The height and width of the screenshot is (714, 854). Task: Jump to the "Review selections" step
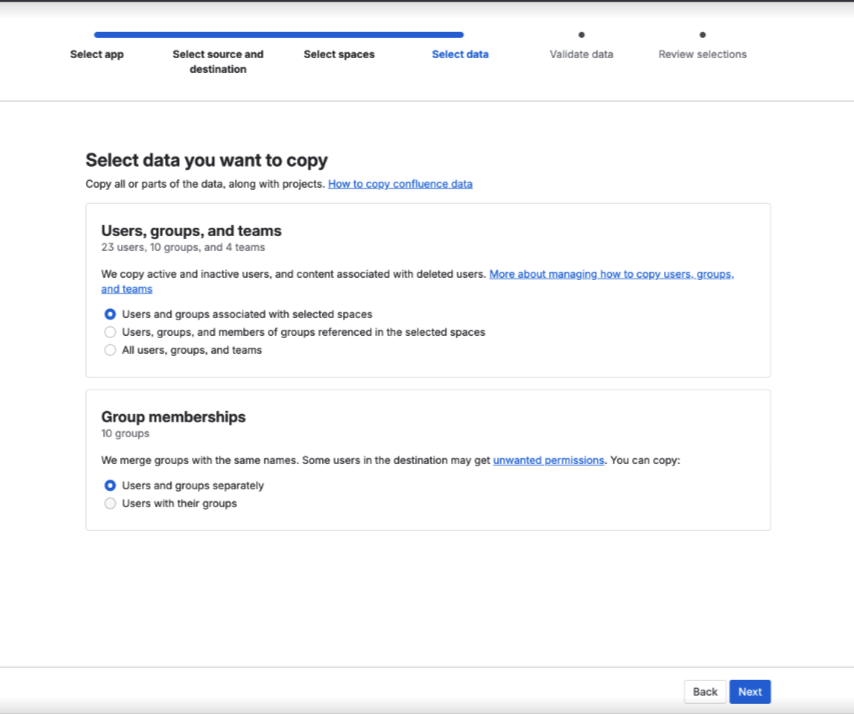pyautogui.click(x=703, y=54)
